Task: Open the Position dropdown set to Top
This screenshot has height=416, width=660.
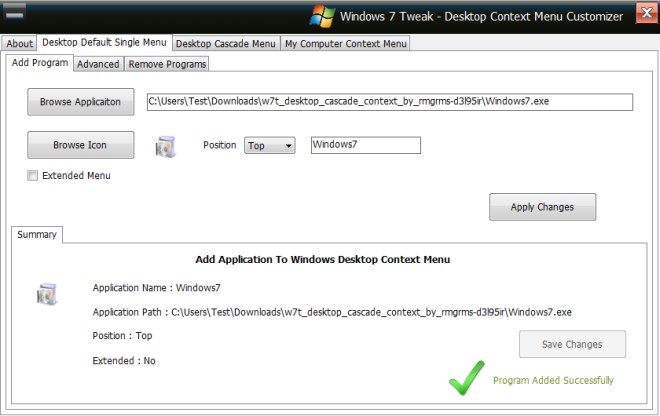Action: (x=270, y=146)
